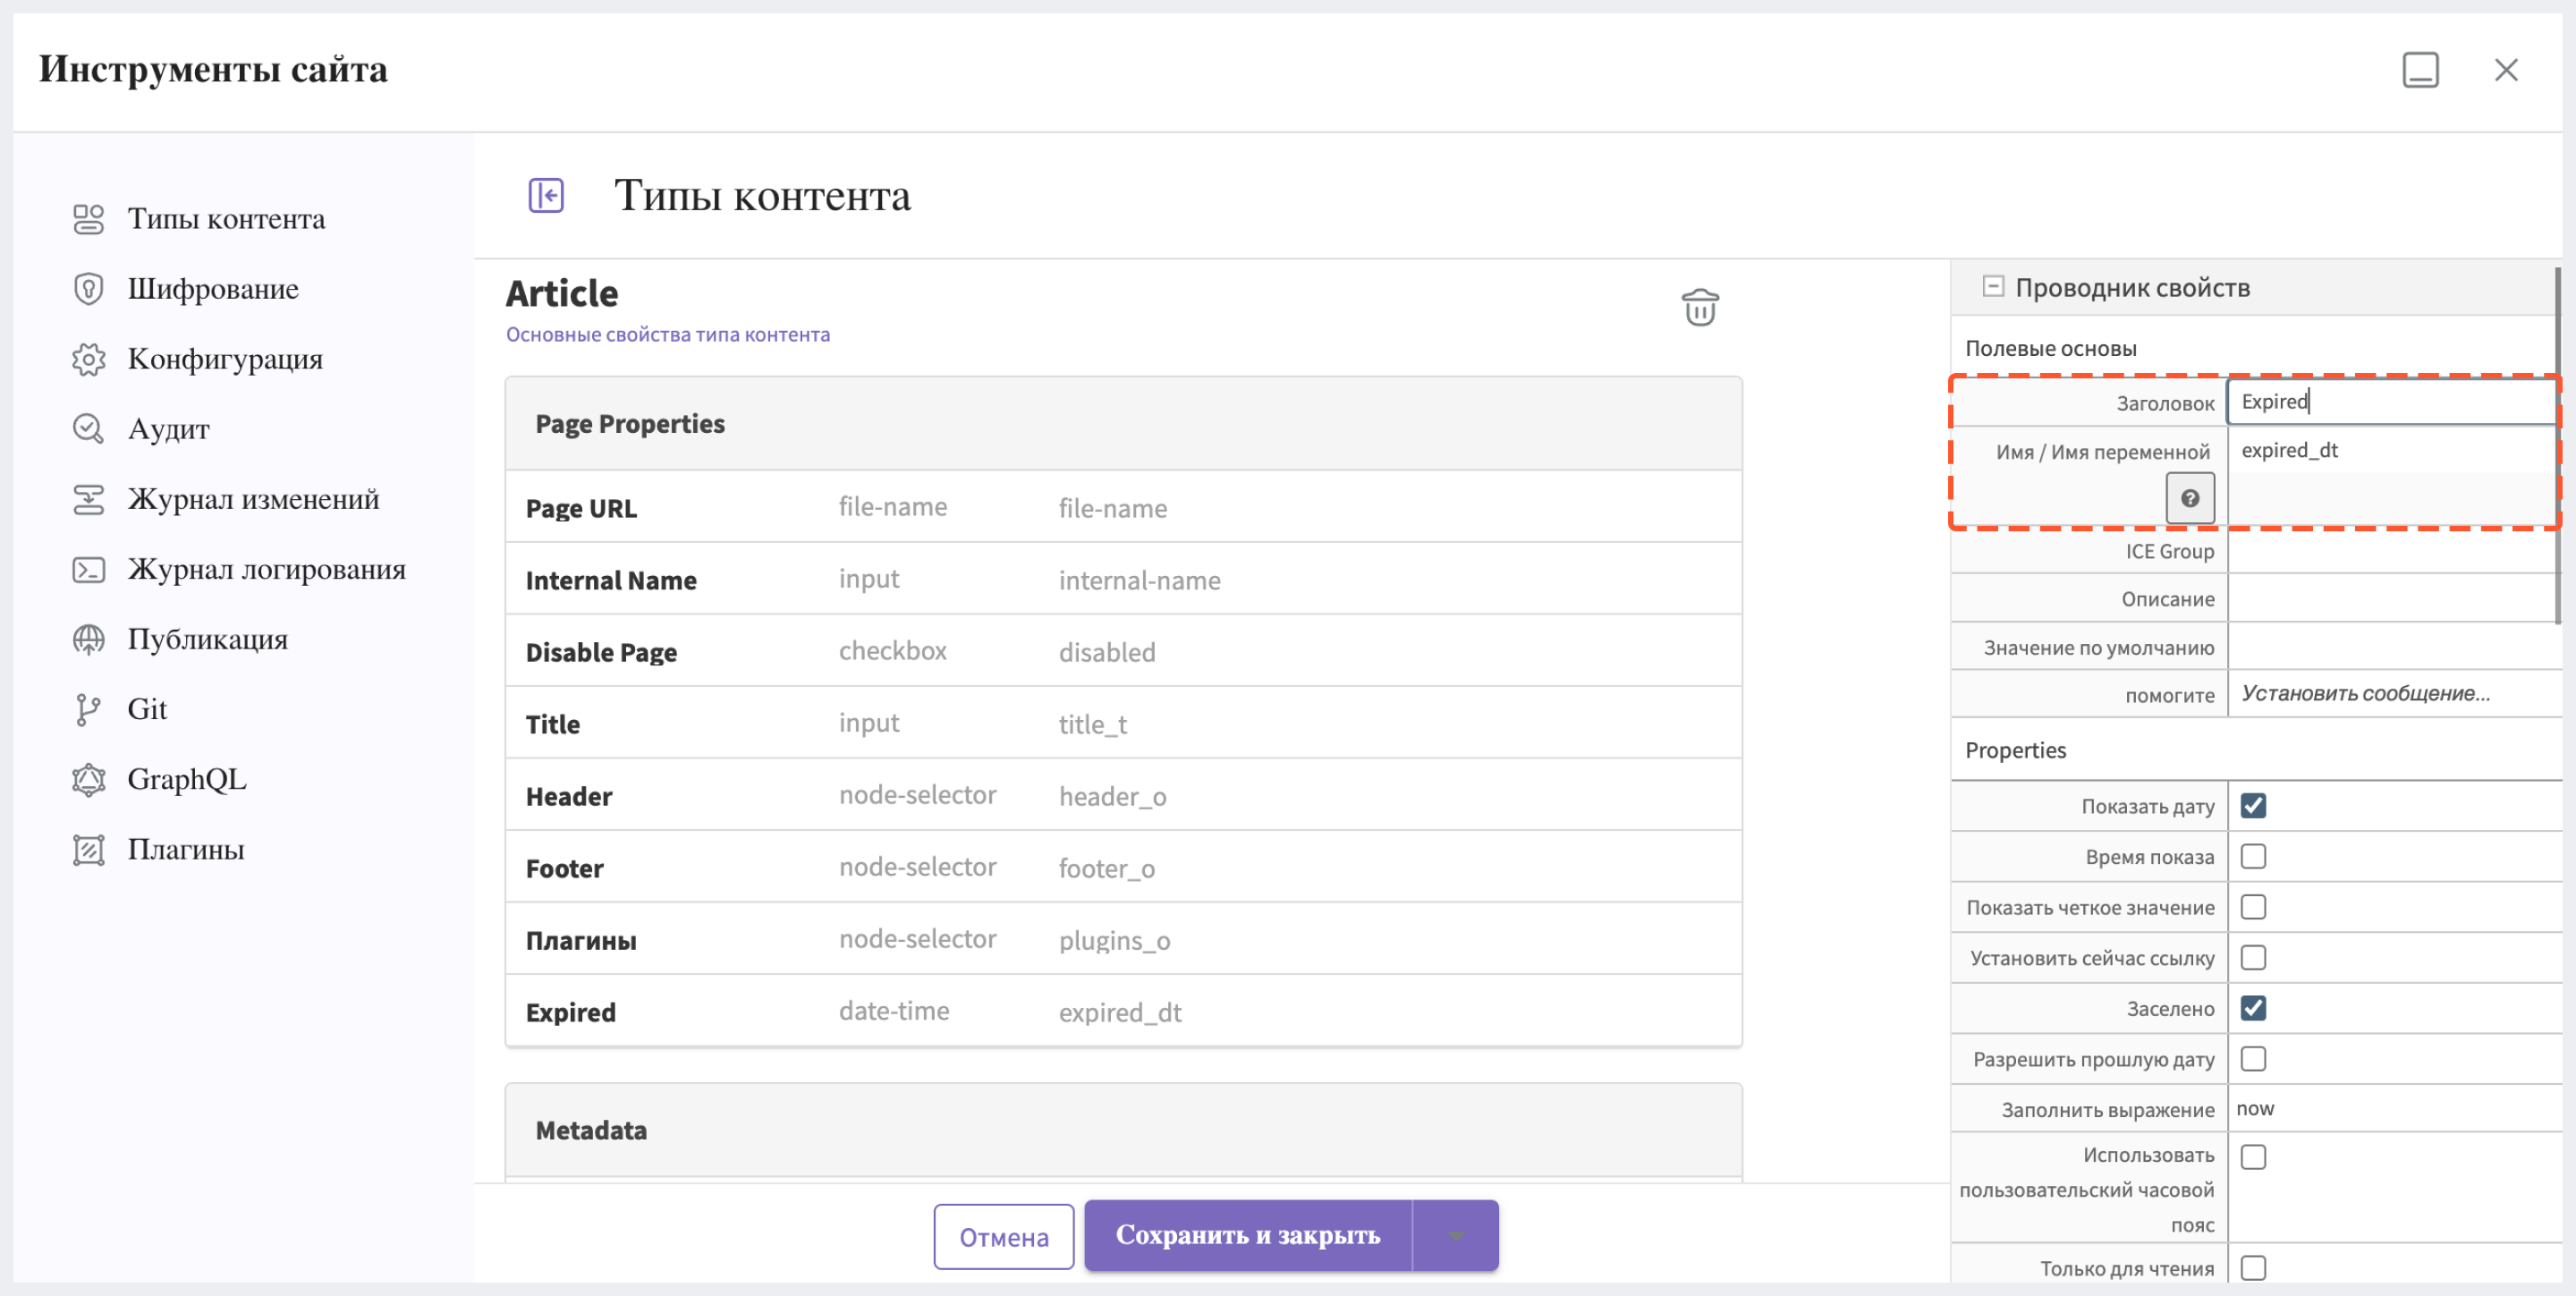Click Сохранить и закрыть button
The image size is (2576, 1296).
point(1248,1236)
